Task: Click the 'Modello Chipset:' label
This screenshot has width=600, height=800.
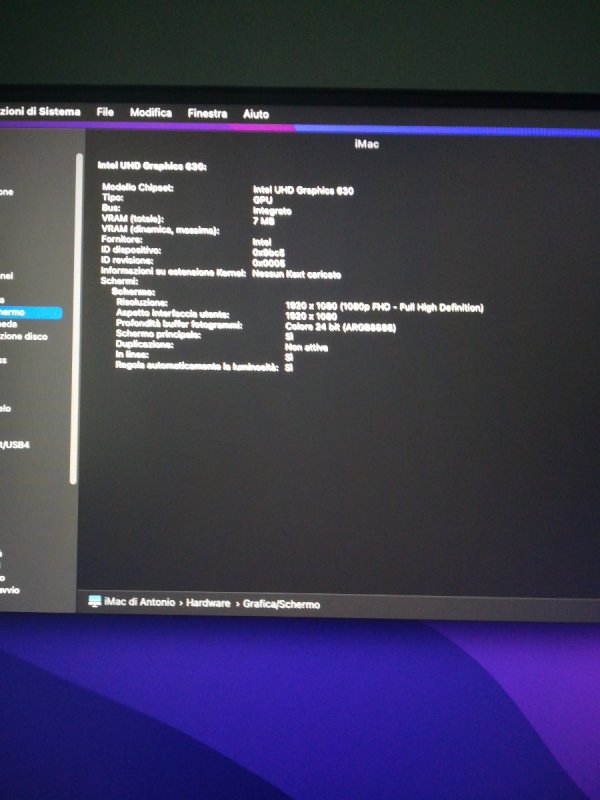Action: tap(137, 188)
